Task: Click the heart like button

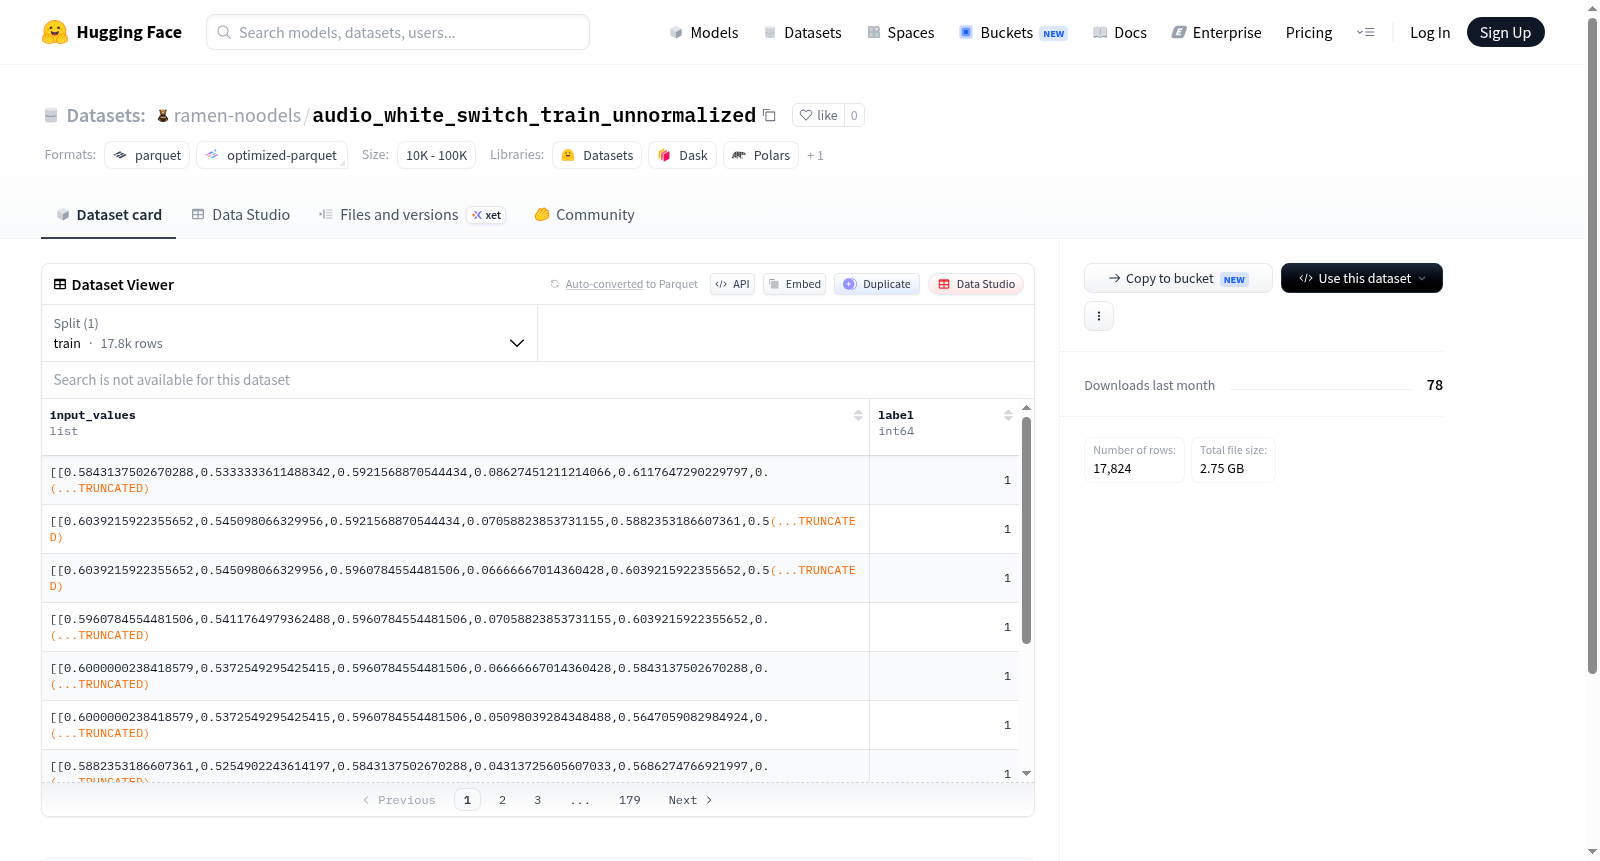Action: [818, 115]
